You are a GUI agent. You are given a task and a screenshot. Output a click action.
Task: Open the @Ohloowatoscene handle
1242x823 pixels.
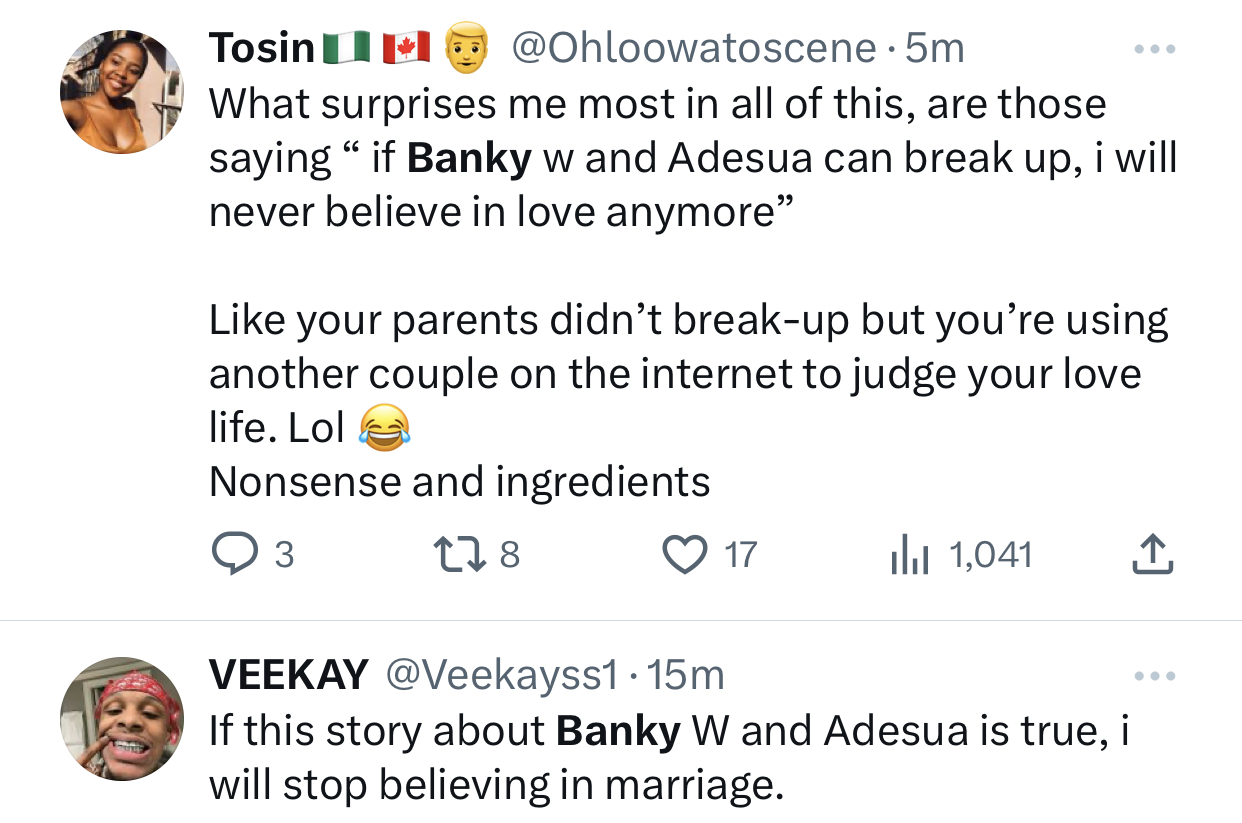click(694, 48)
